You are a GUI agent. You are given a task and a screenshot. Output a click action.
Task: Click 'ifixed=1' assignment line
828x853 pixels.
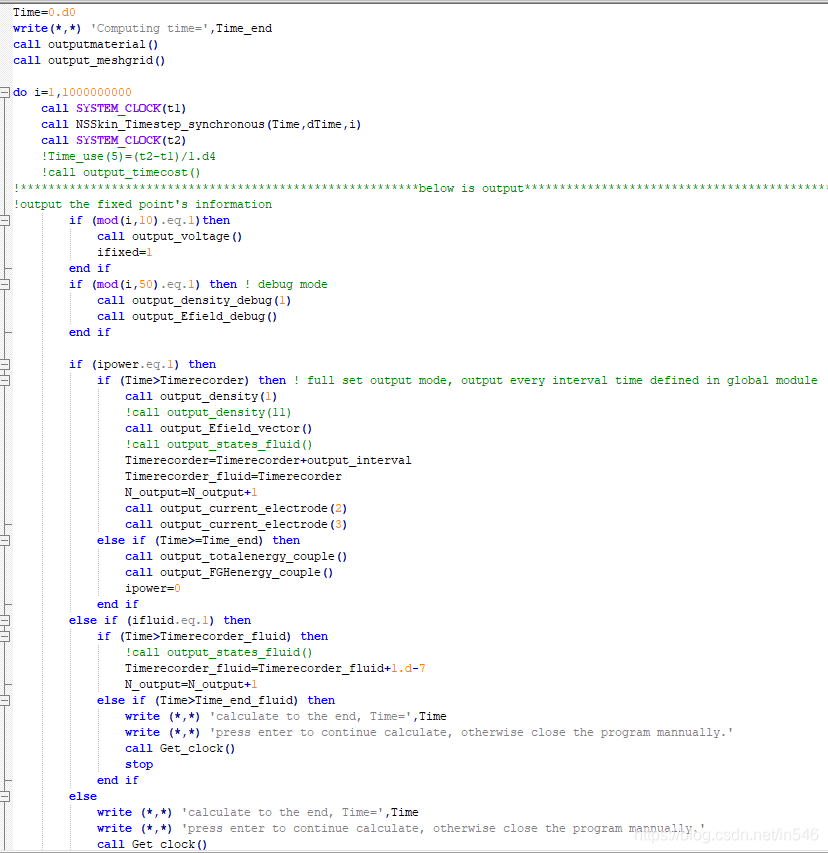pyautogui.click(x=125, y=252)
